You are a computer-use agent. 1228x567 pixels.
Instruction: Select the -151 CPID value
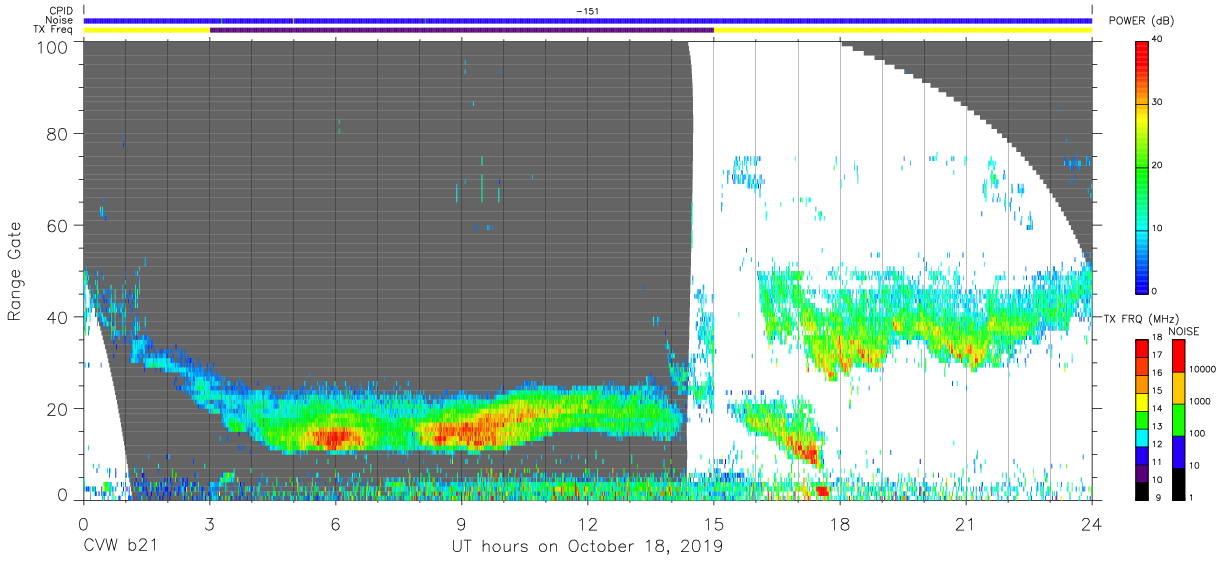[x=587, y=11]
